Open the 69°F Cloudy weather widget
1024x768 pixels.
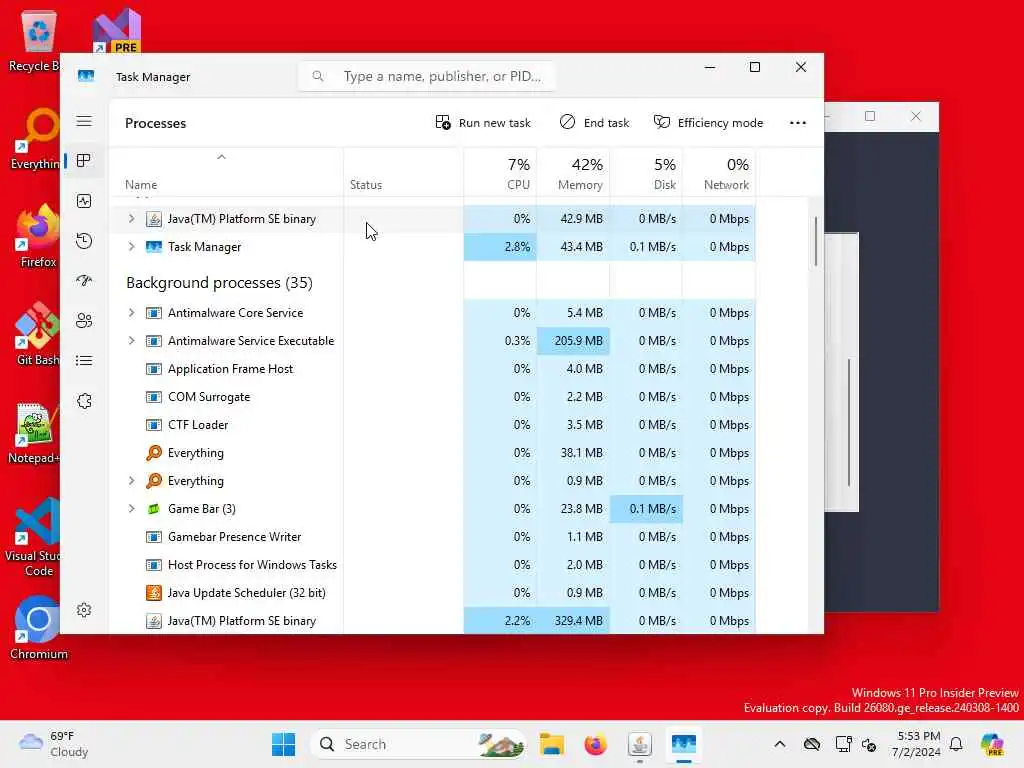[x=54, y=744]
